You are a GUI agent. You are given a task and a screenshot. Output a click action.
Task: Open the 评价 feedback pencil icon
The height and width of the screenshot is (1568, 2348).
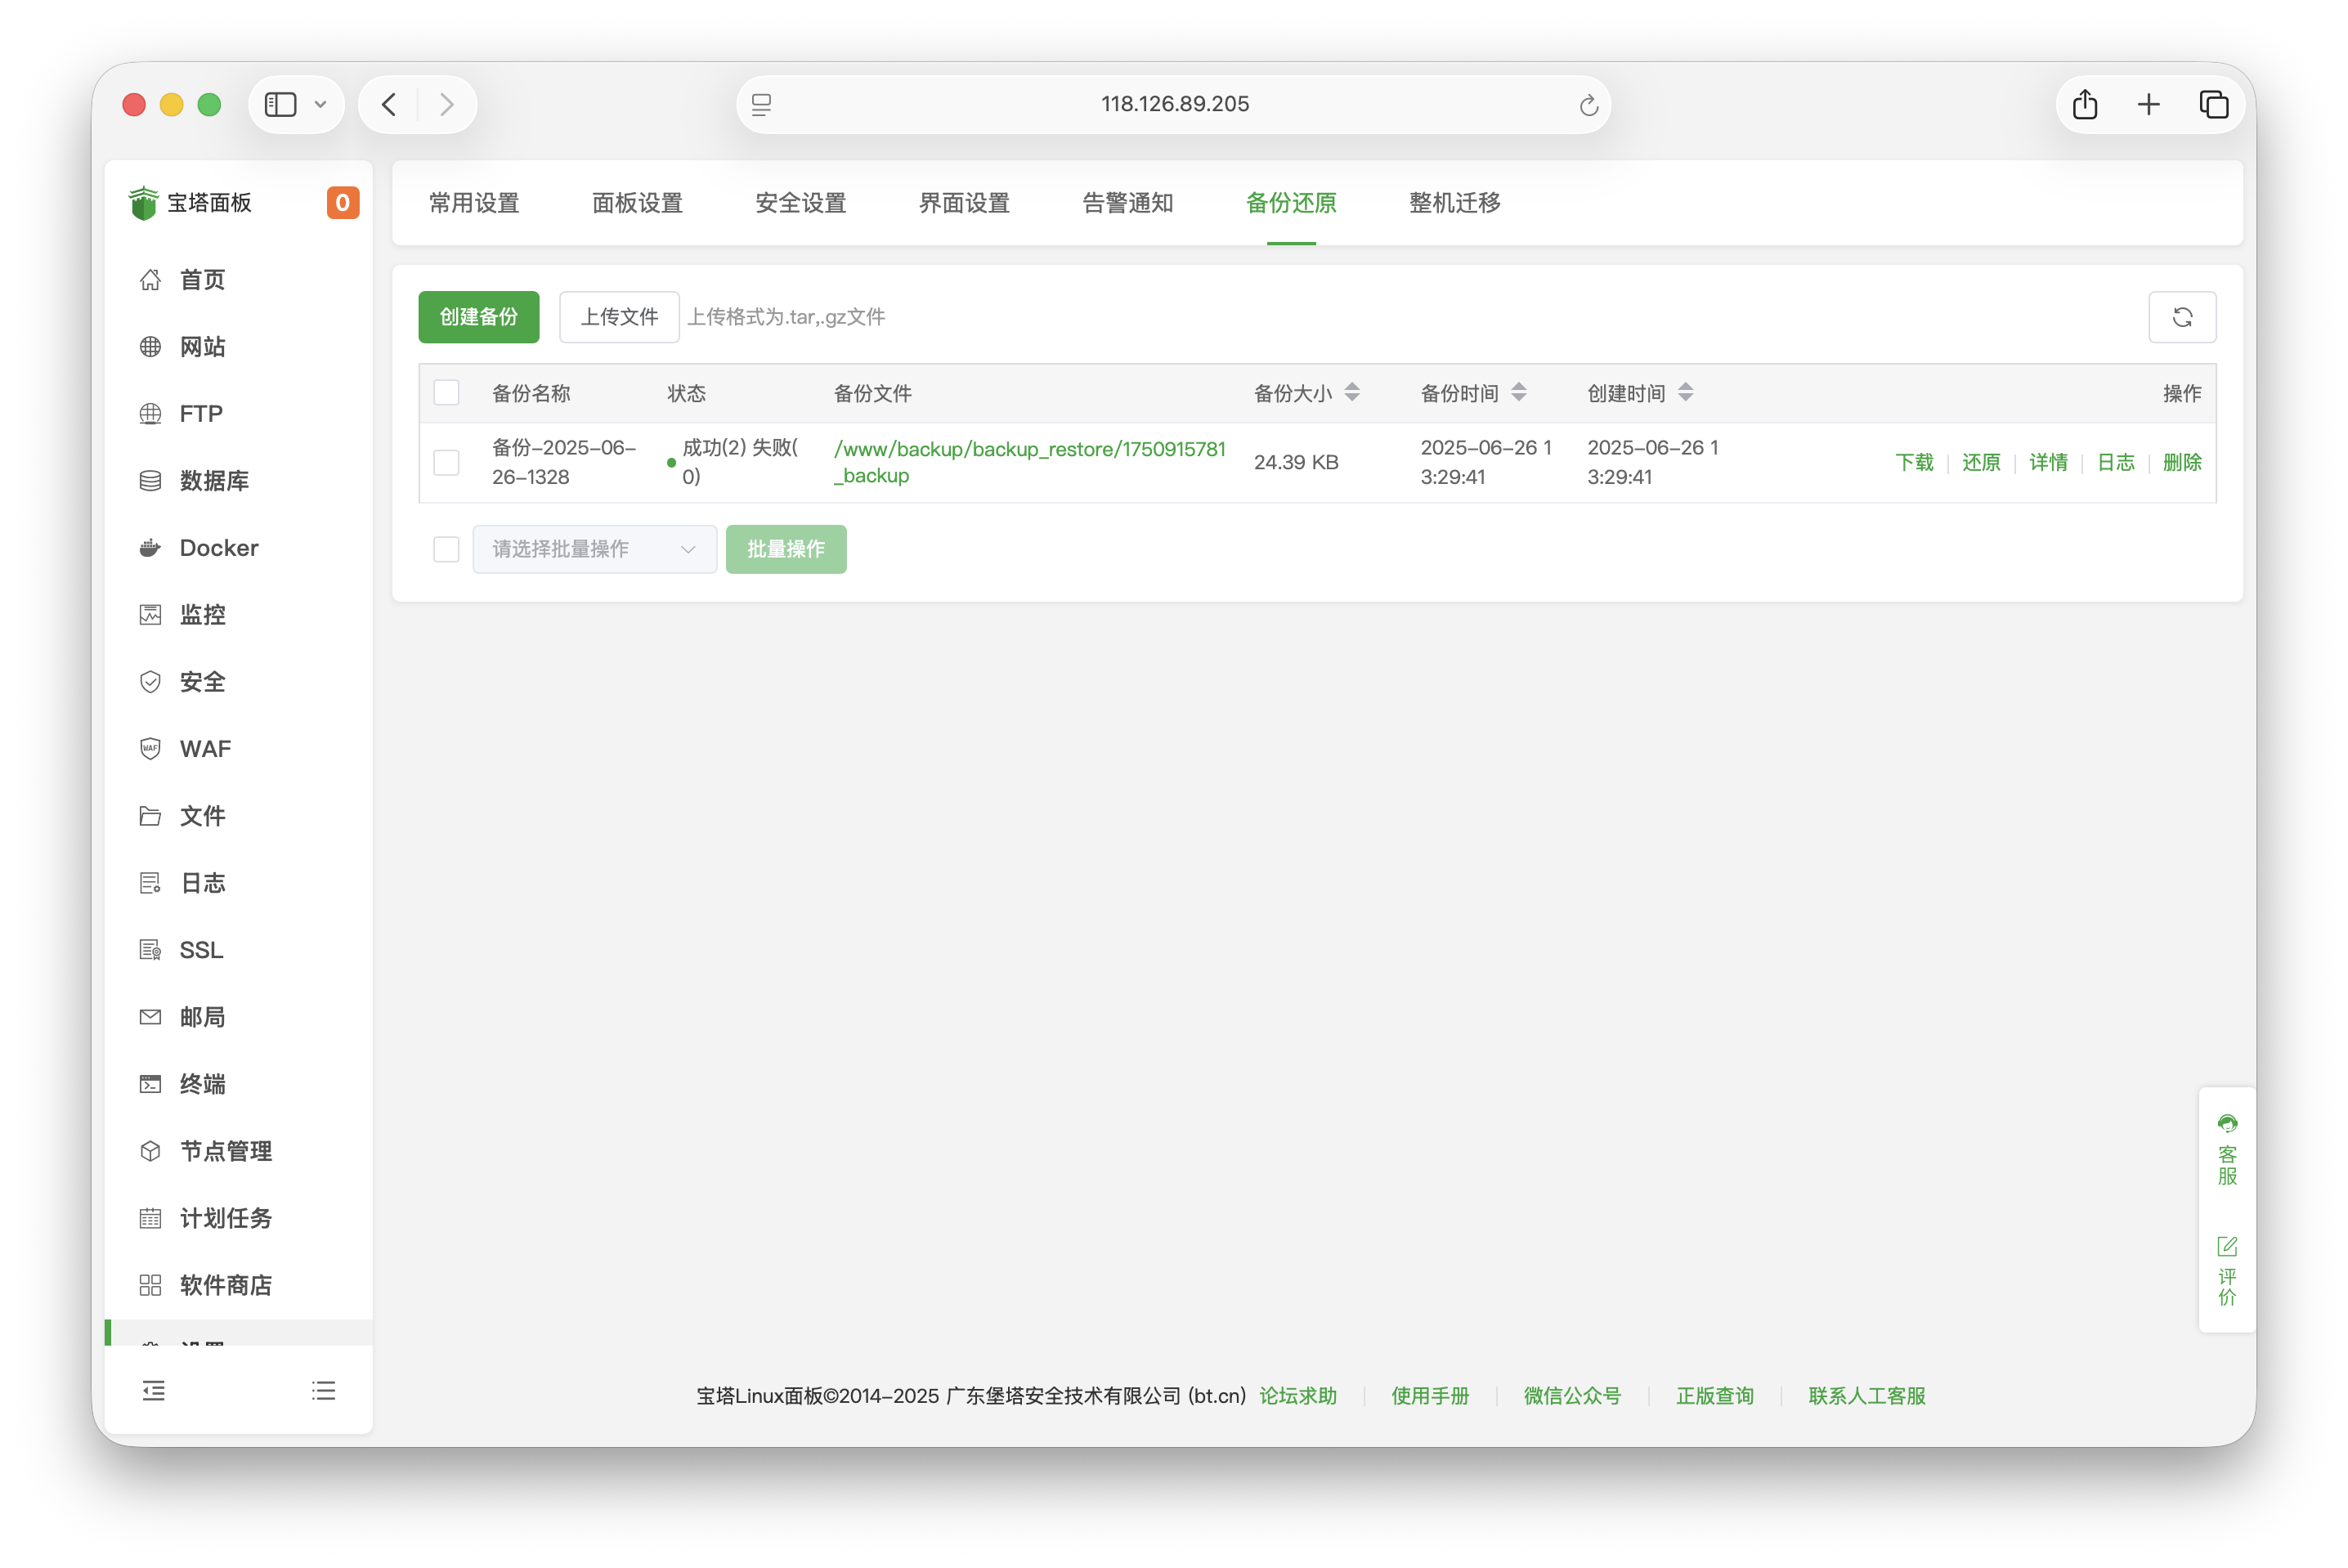click(x=2226, y=1247)
